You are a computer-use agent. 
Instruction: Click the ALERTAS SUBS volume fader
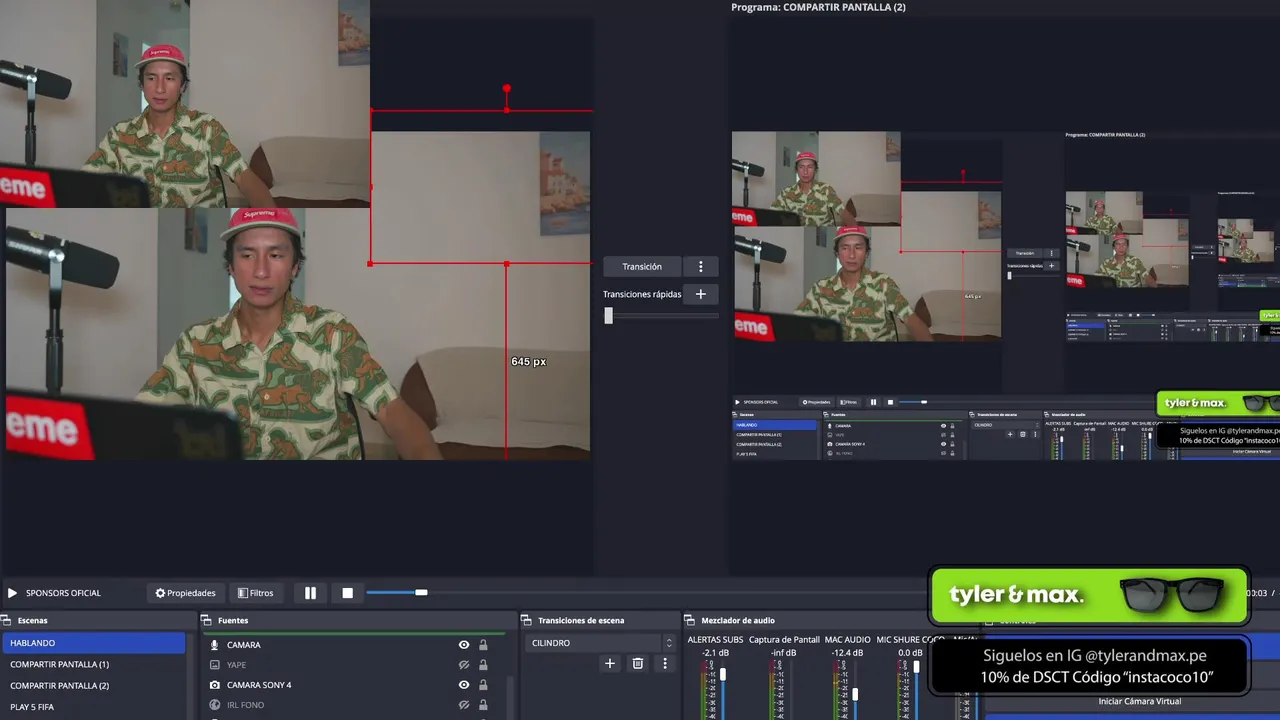coord(722,675)
